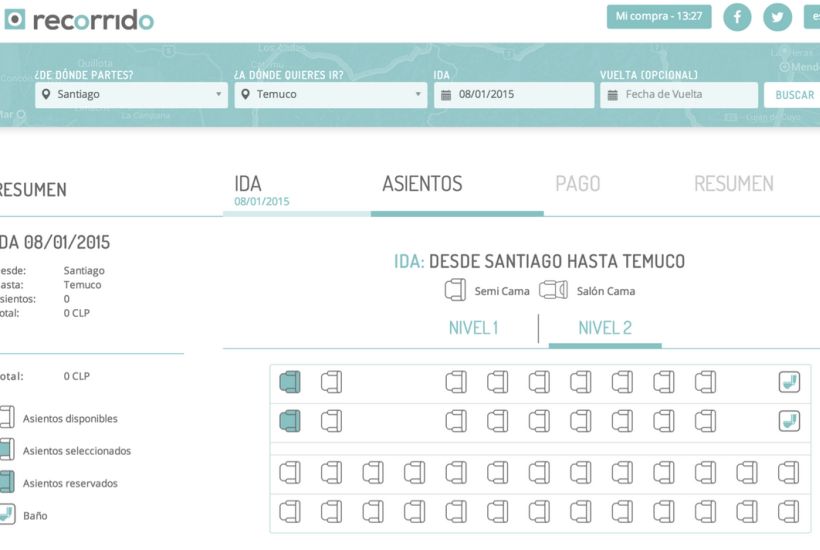Switch to the NIVEL 2 tab
Image resolution: width=820 pixels, height=550 pixels.
pyautogui.click(x=605, y=328)
